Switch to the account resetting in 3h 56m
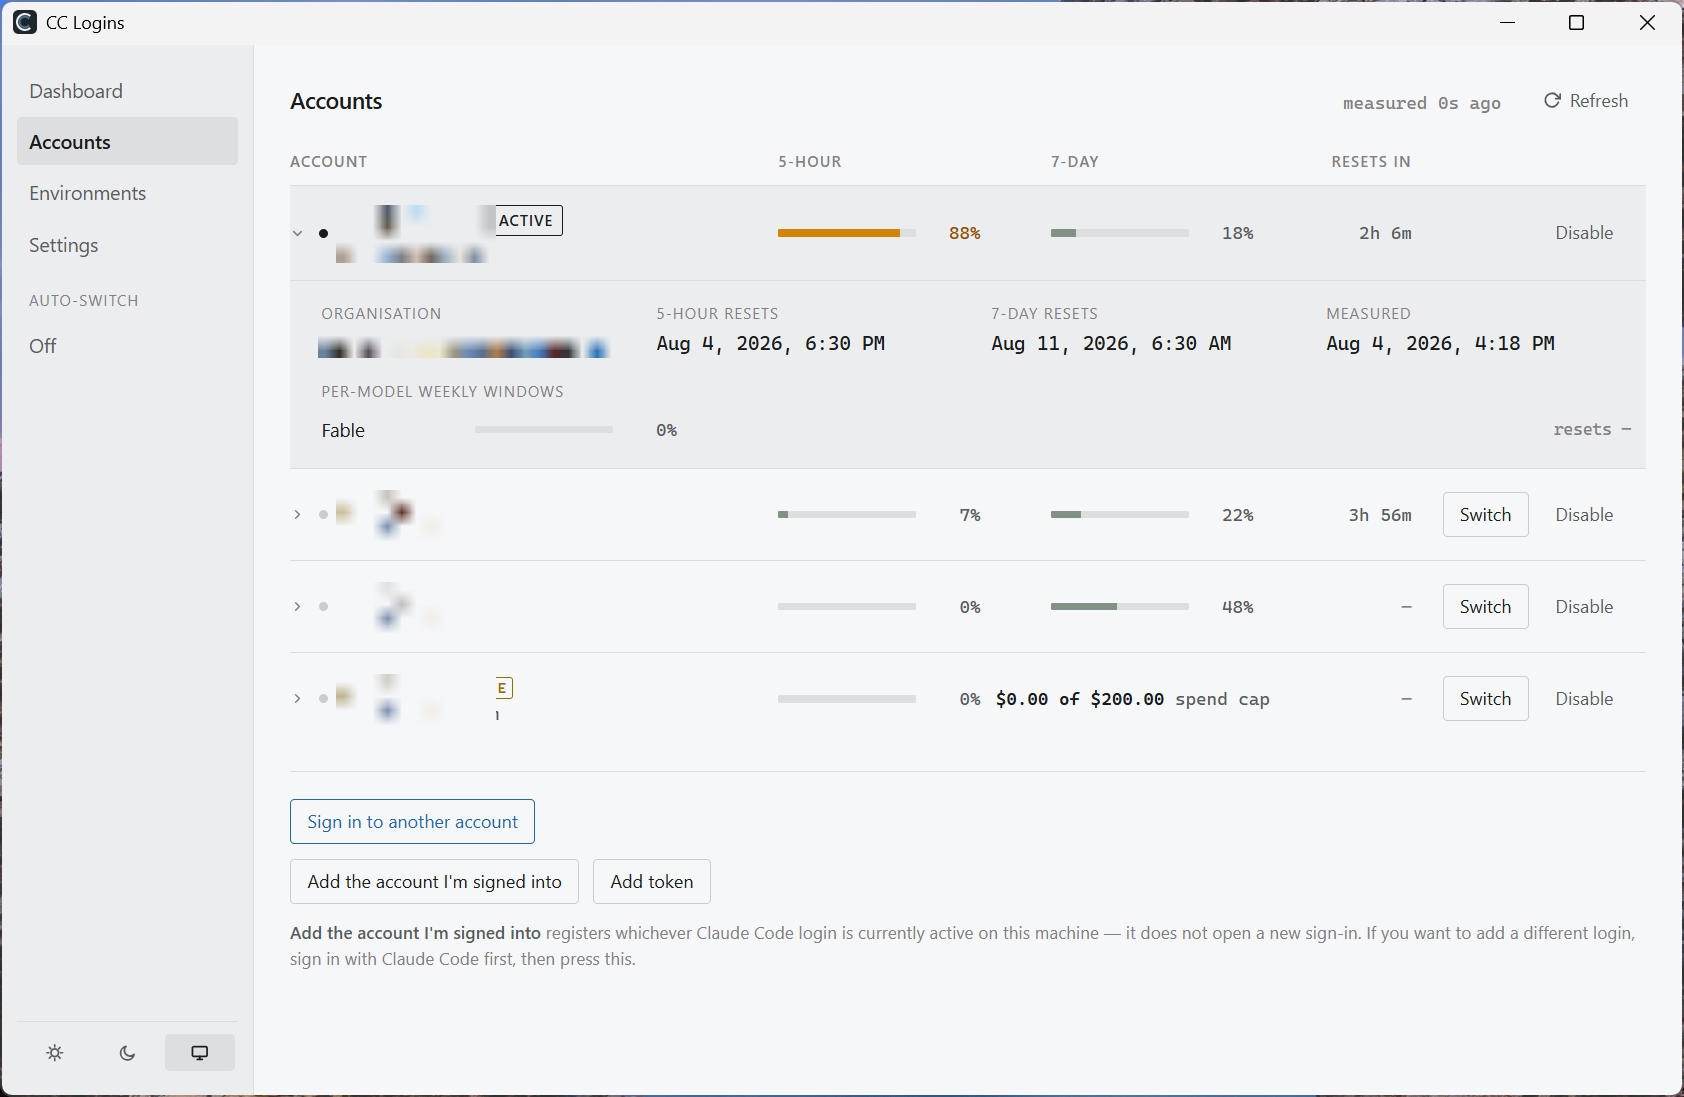 1485,515
